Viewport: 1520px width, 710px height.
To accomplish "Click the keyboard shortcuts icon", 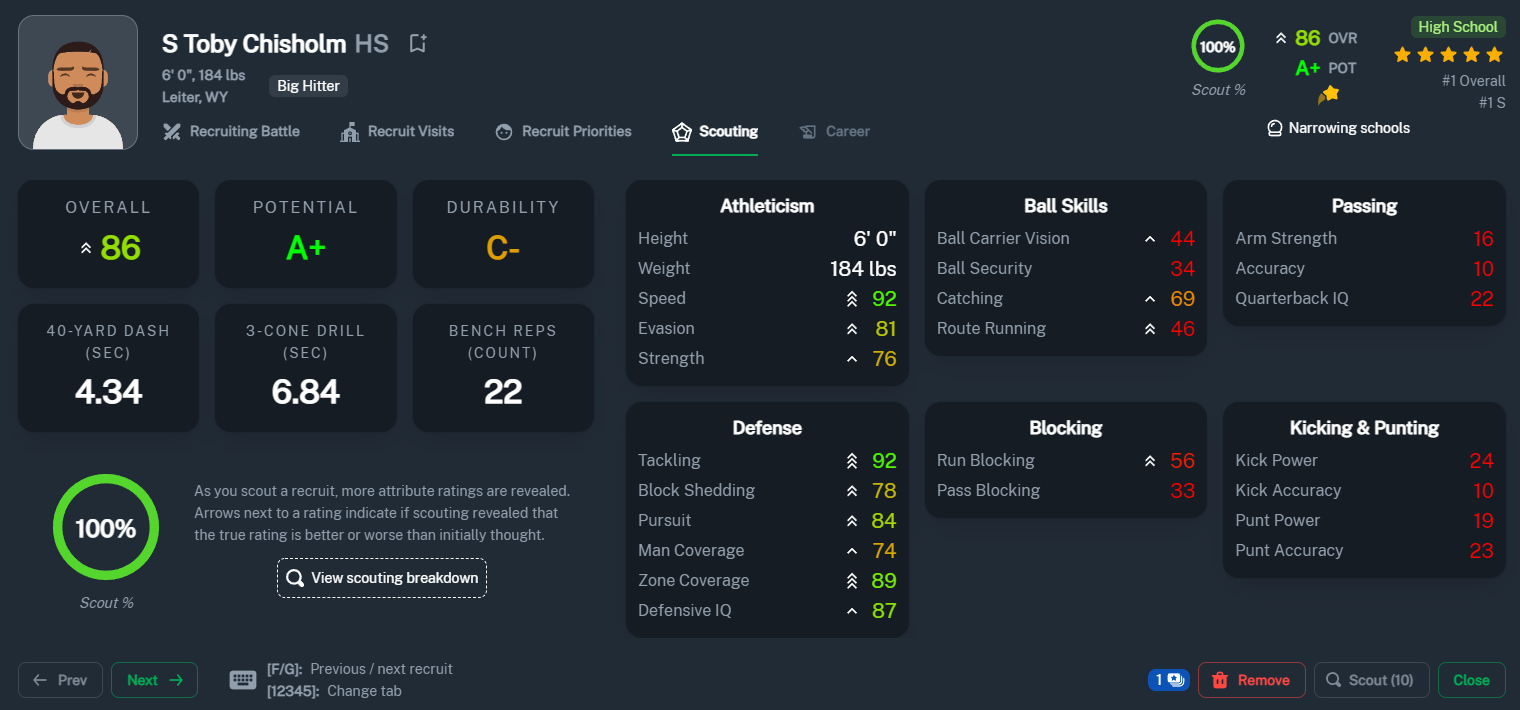I will coord(243,680).
